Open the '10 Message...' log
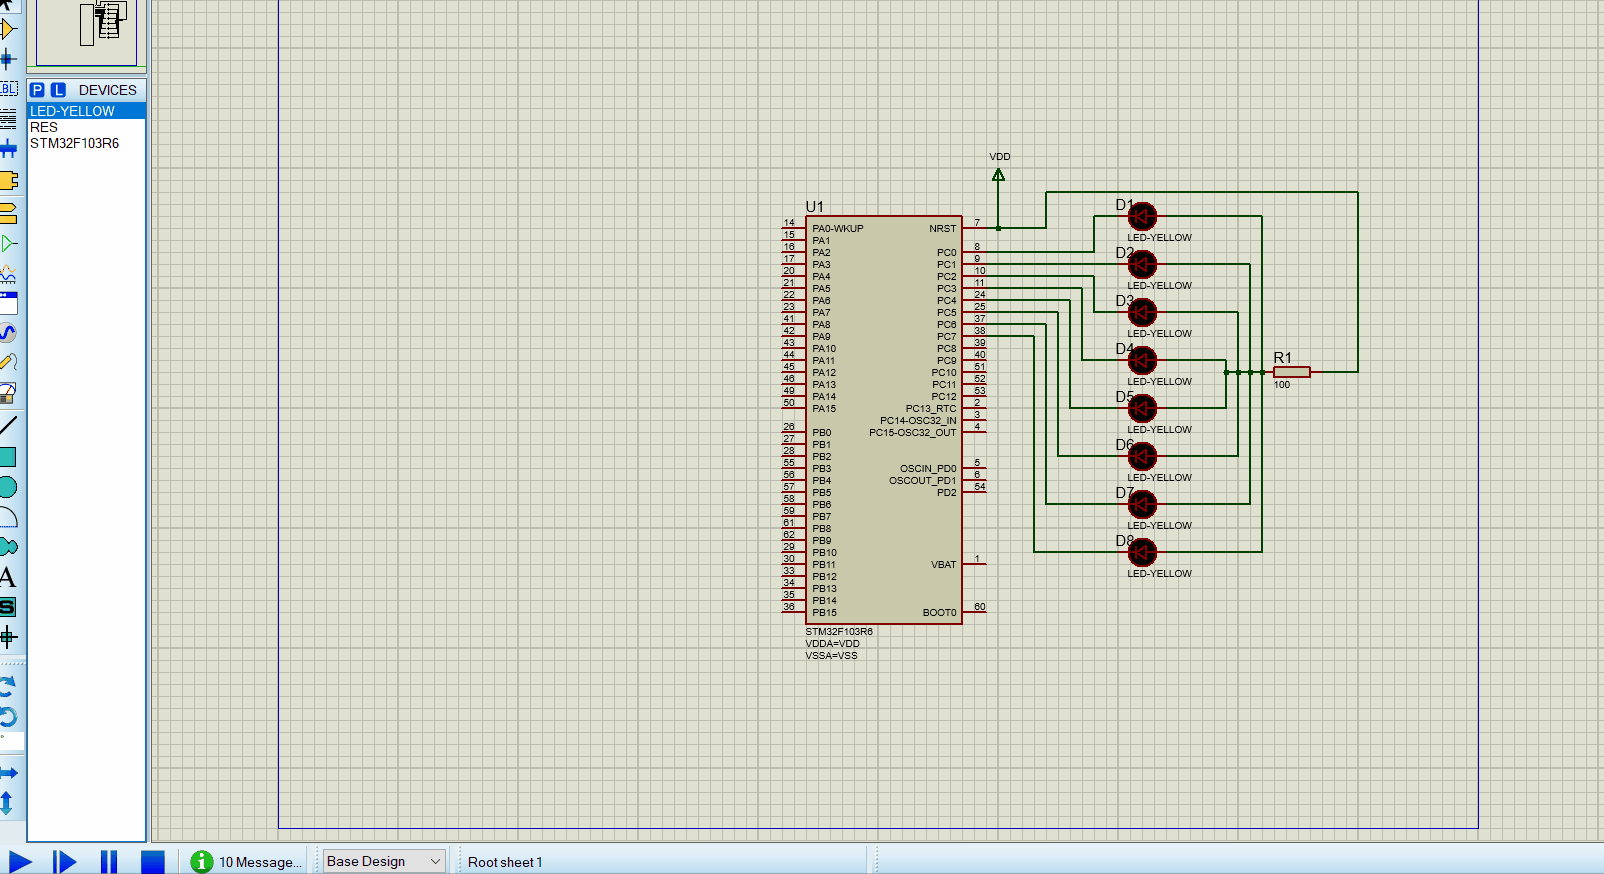1604x874 pixels. click(x=260, y=862)
